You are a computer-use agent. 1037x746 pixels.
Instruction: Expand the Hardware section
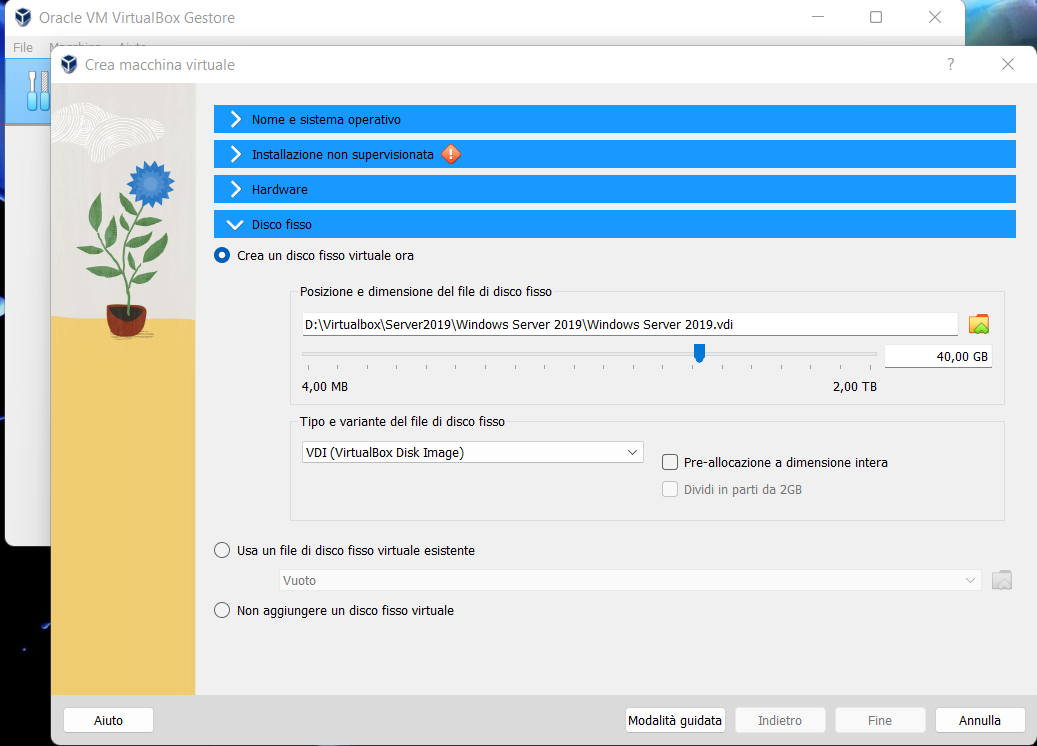point(614,189)
